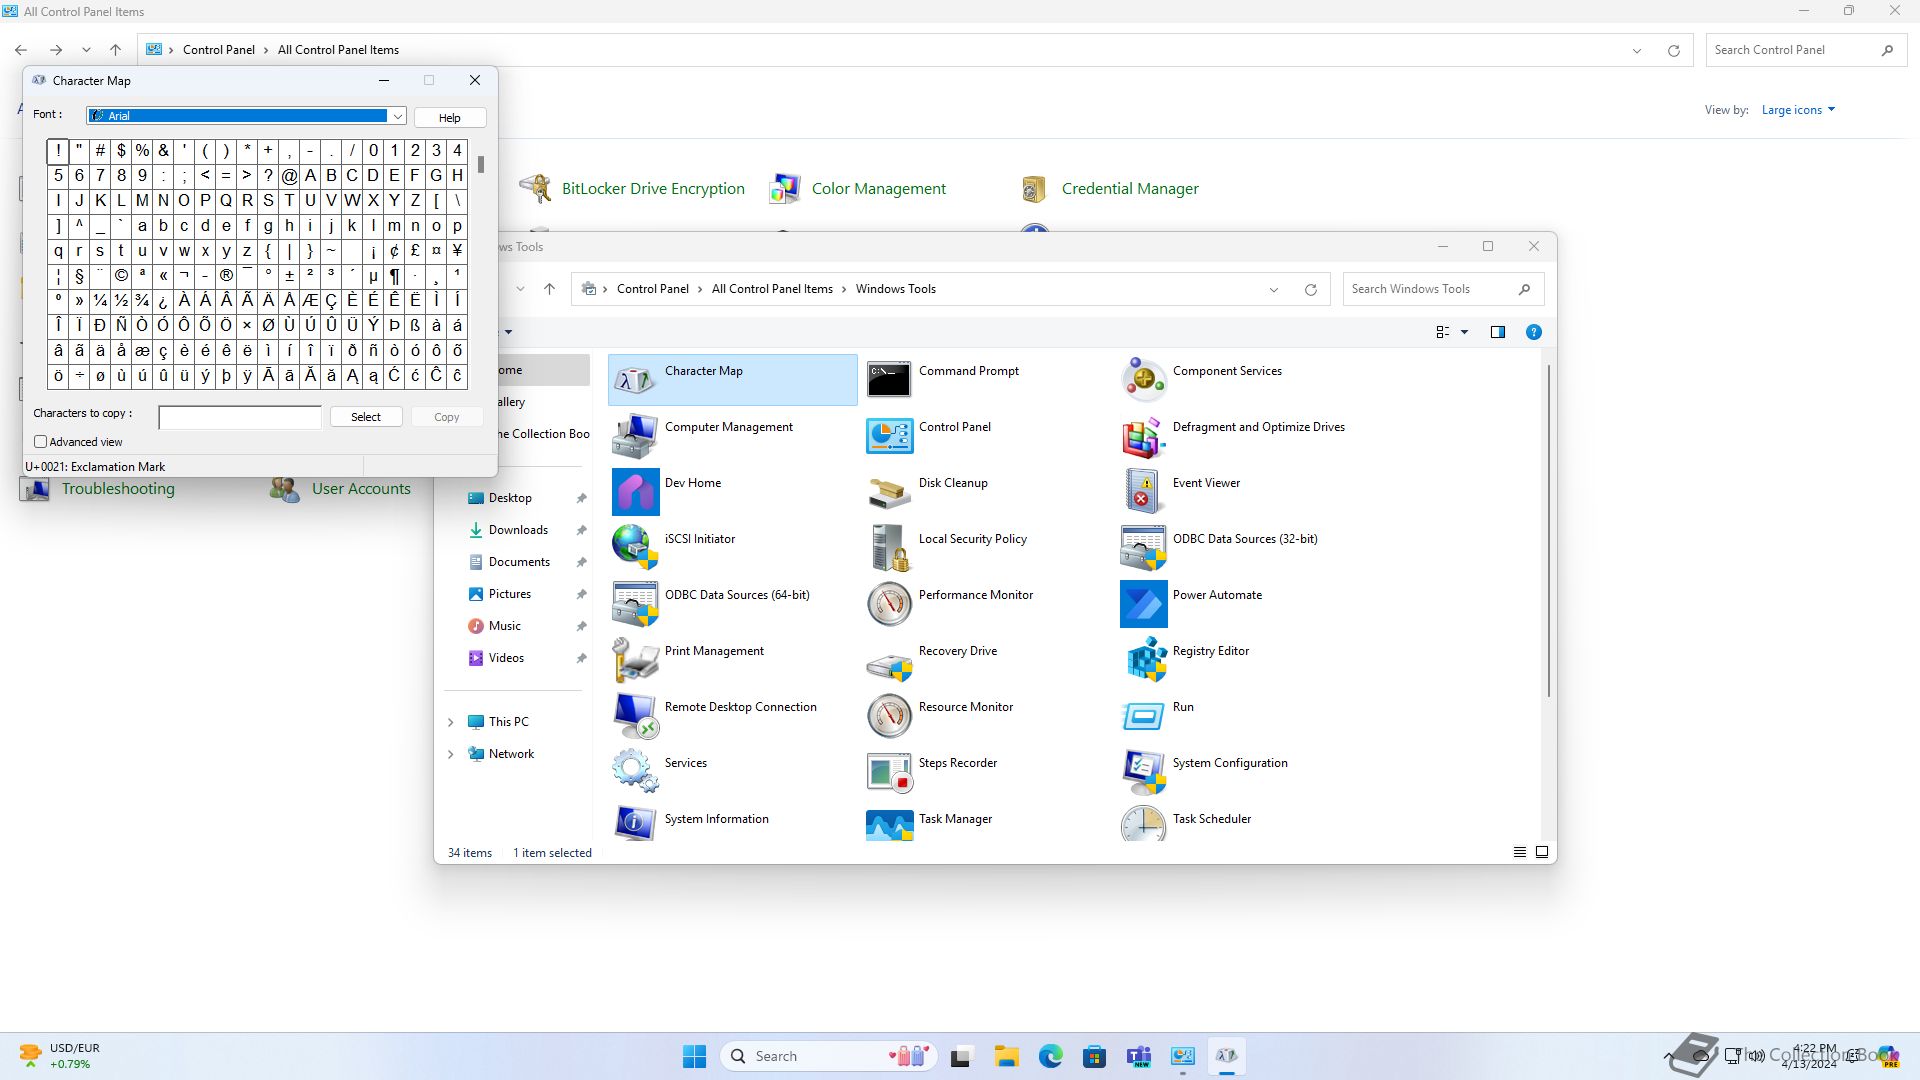Open Disk Cleanup icon
This screenshot has height=1080, width=1920.
pyautogui.click(x=888, y=492)
